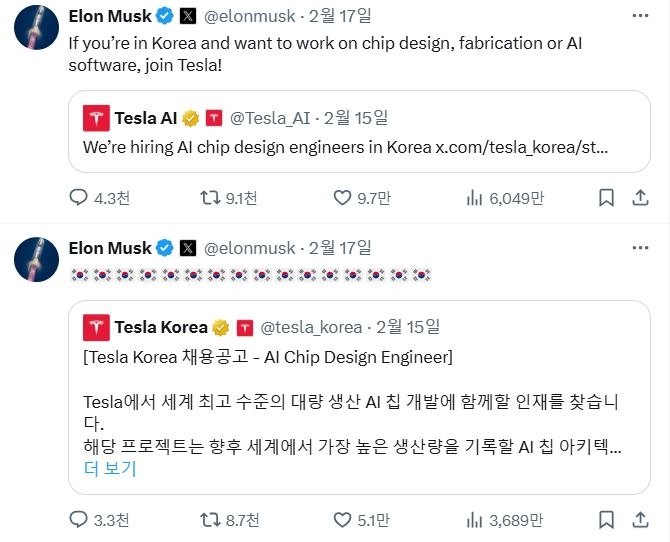Repost the 'join Tesla' post

pyautogui.click(x=211, y=198)
